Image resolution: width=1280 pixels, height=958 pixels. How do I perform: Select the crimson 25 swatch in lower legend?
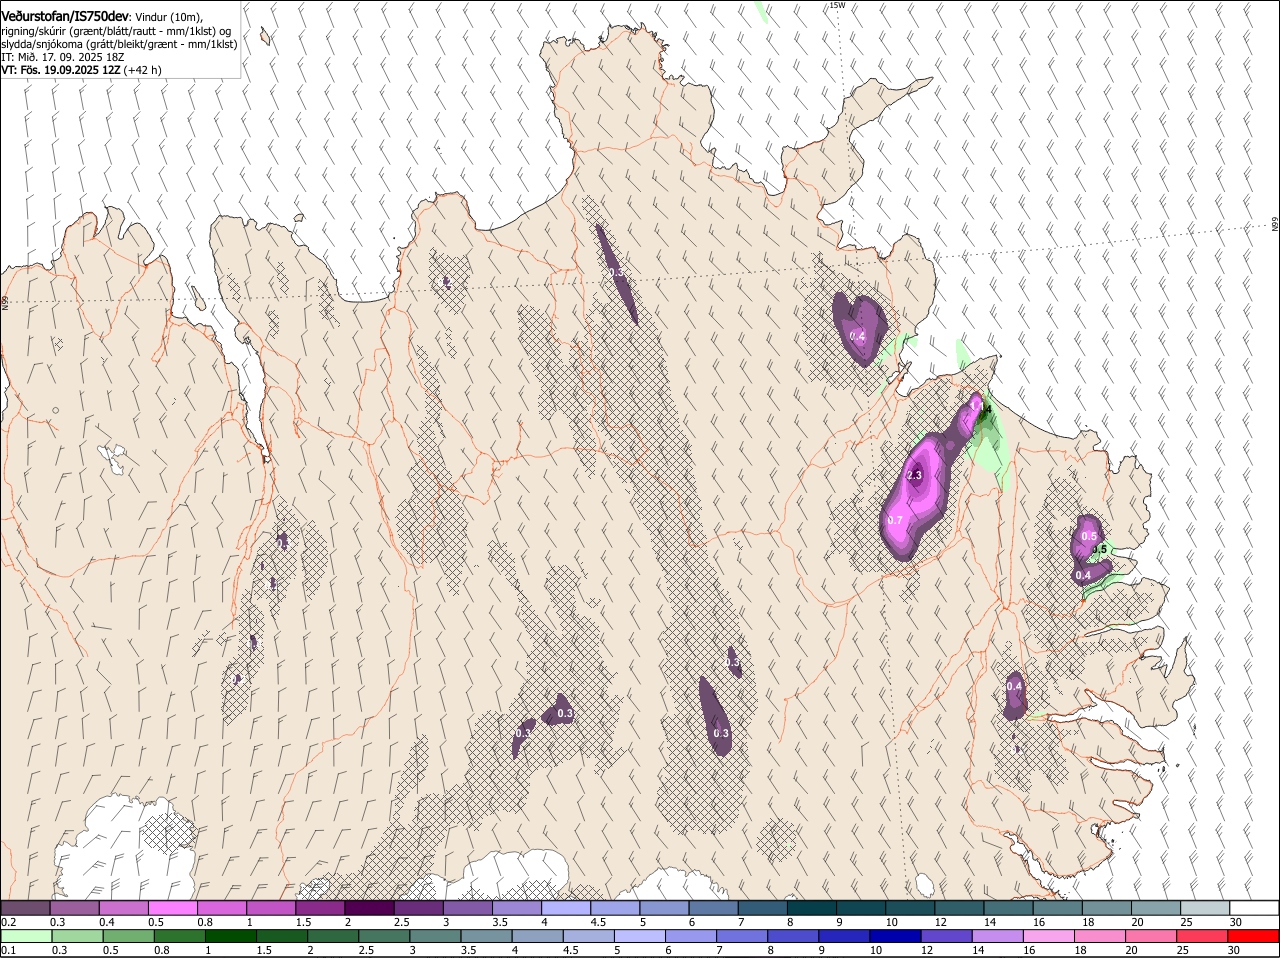[1202, 937]
